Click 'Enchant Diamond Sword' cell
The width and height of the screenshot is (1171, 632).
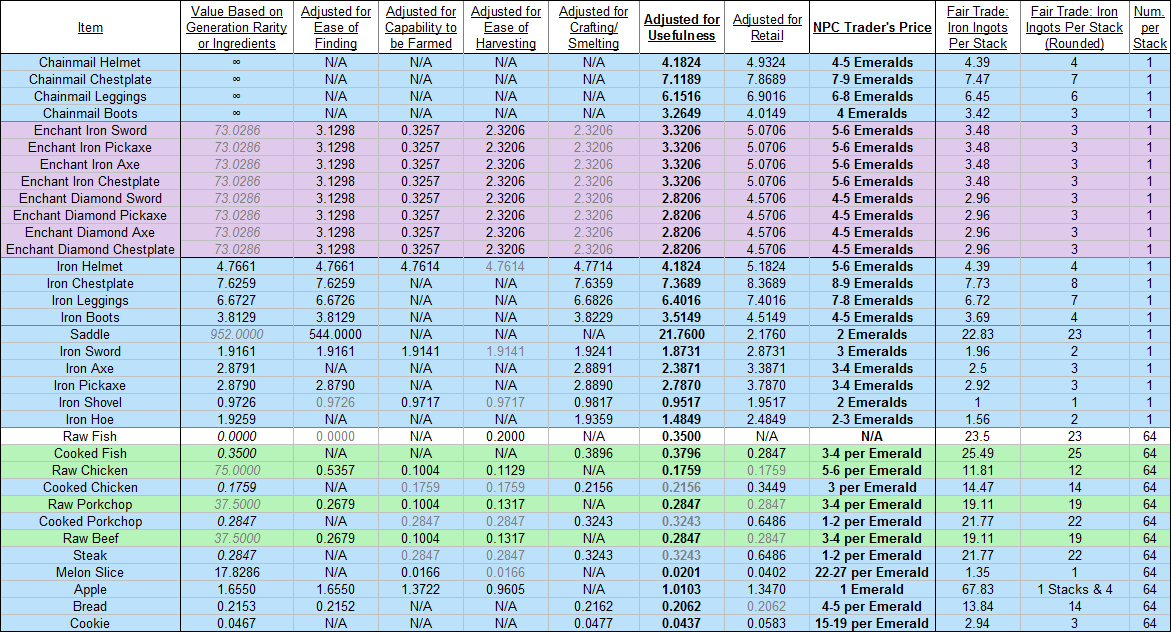[90, 199]
